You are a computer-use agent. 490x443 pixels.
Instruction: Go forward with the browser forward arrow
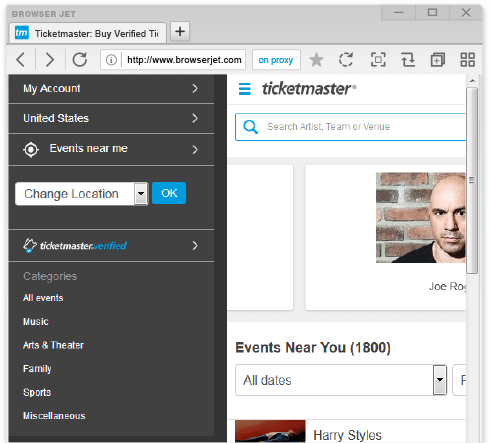(x=49, y=60)
